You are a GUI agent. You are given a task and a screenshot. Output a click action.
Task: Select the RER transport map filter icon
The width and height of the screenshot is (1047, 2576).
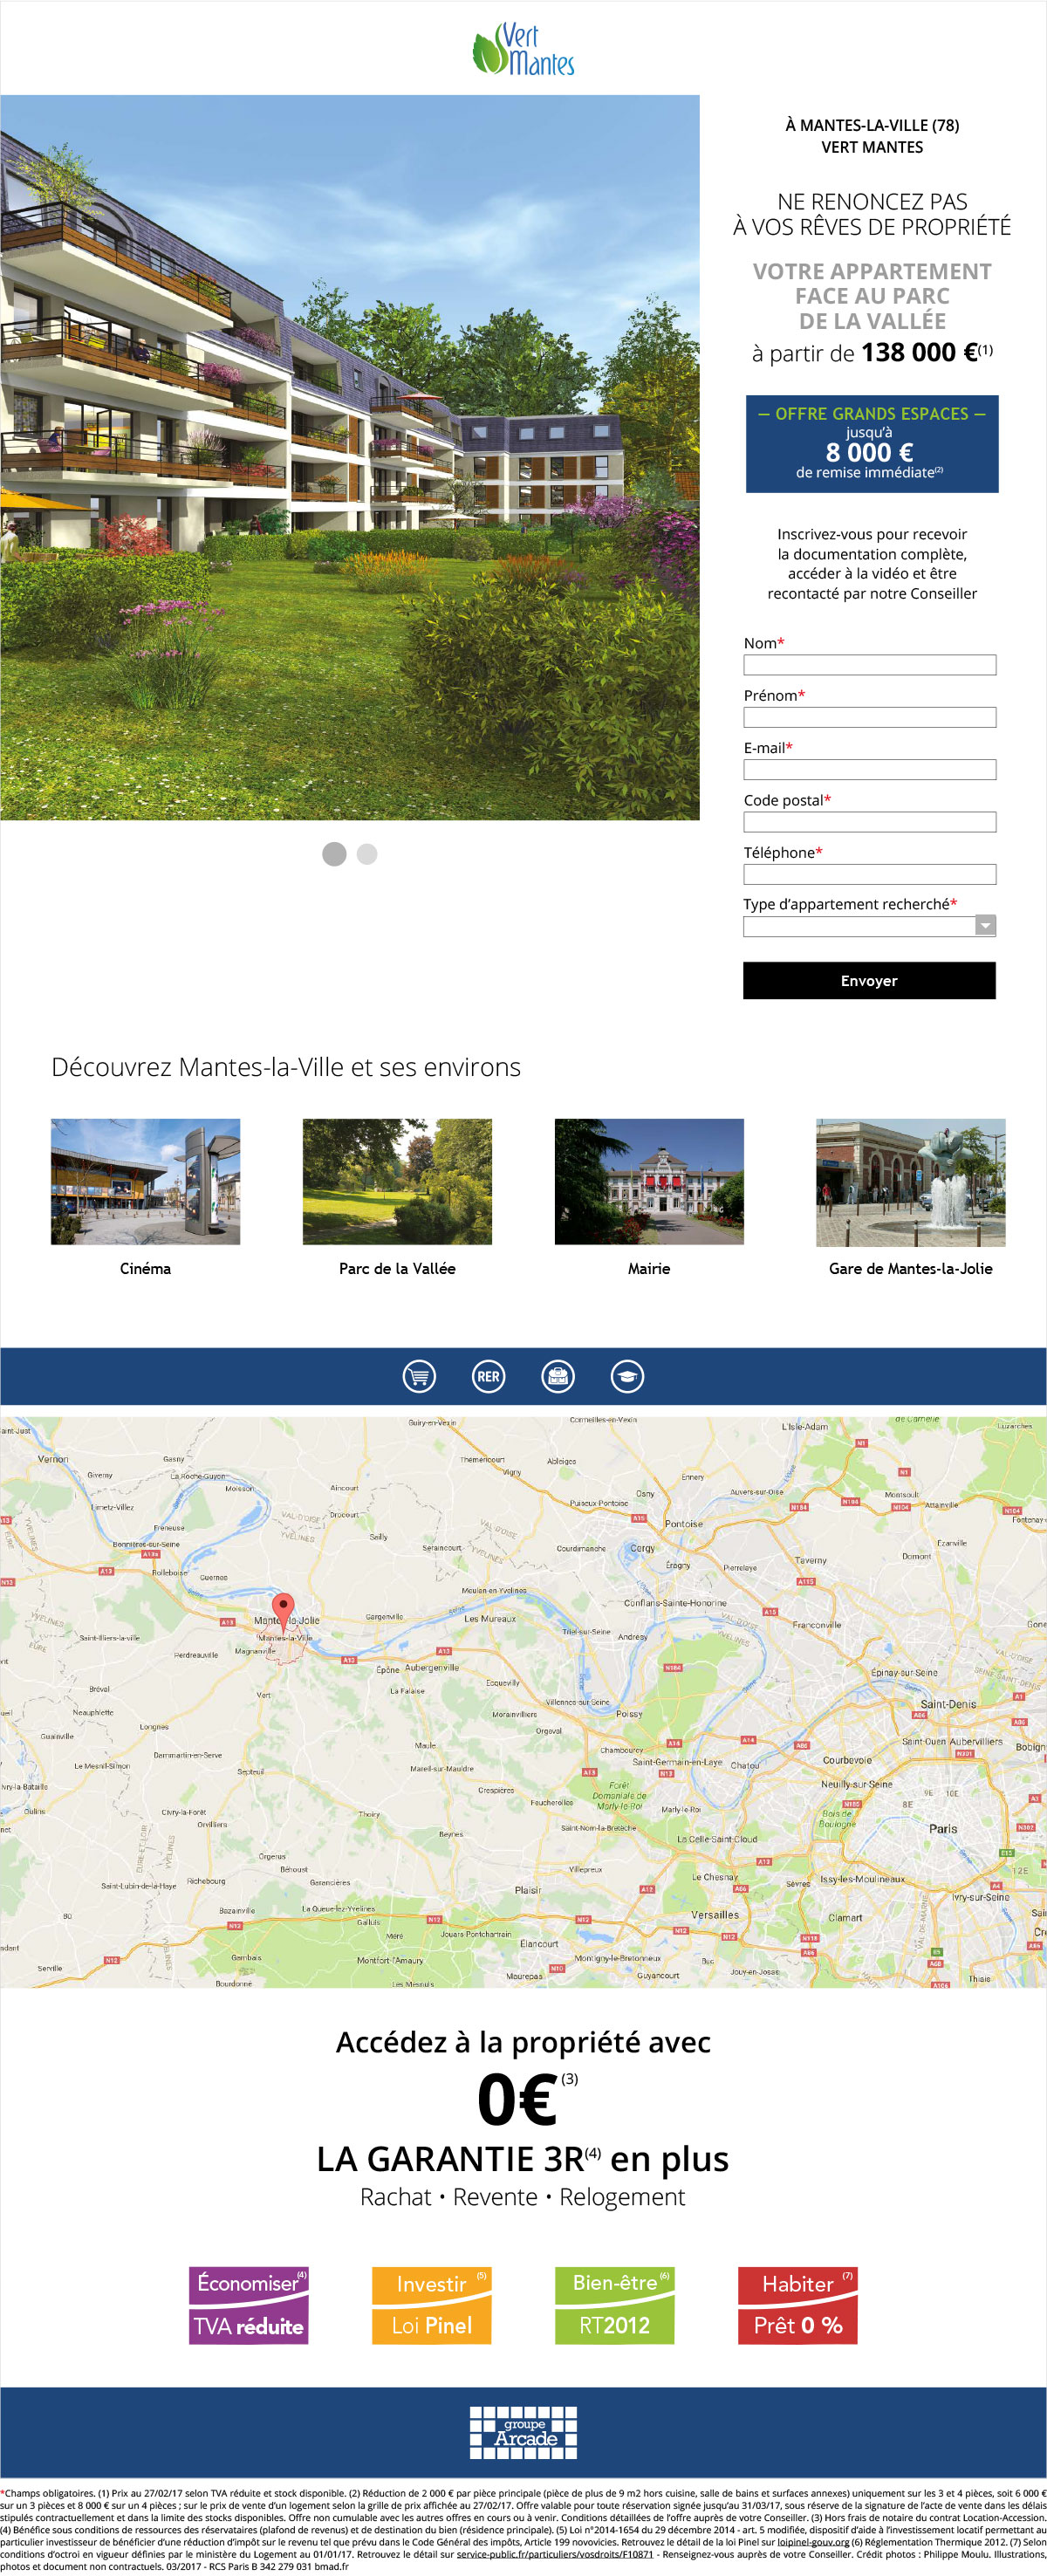pyautogui.click(x=488, y=1376)
